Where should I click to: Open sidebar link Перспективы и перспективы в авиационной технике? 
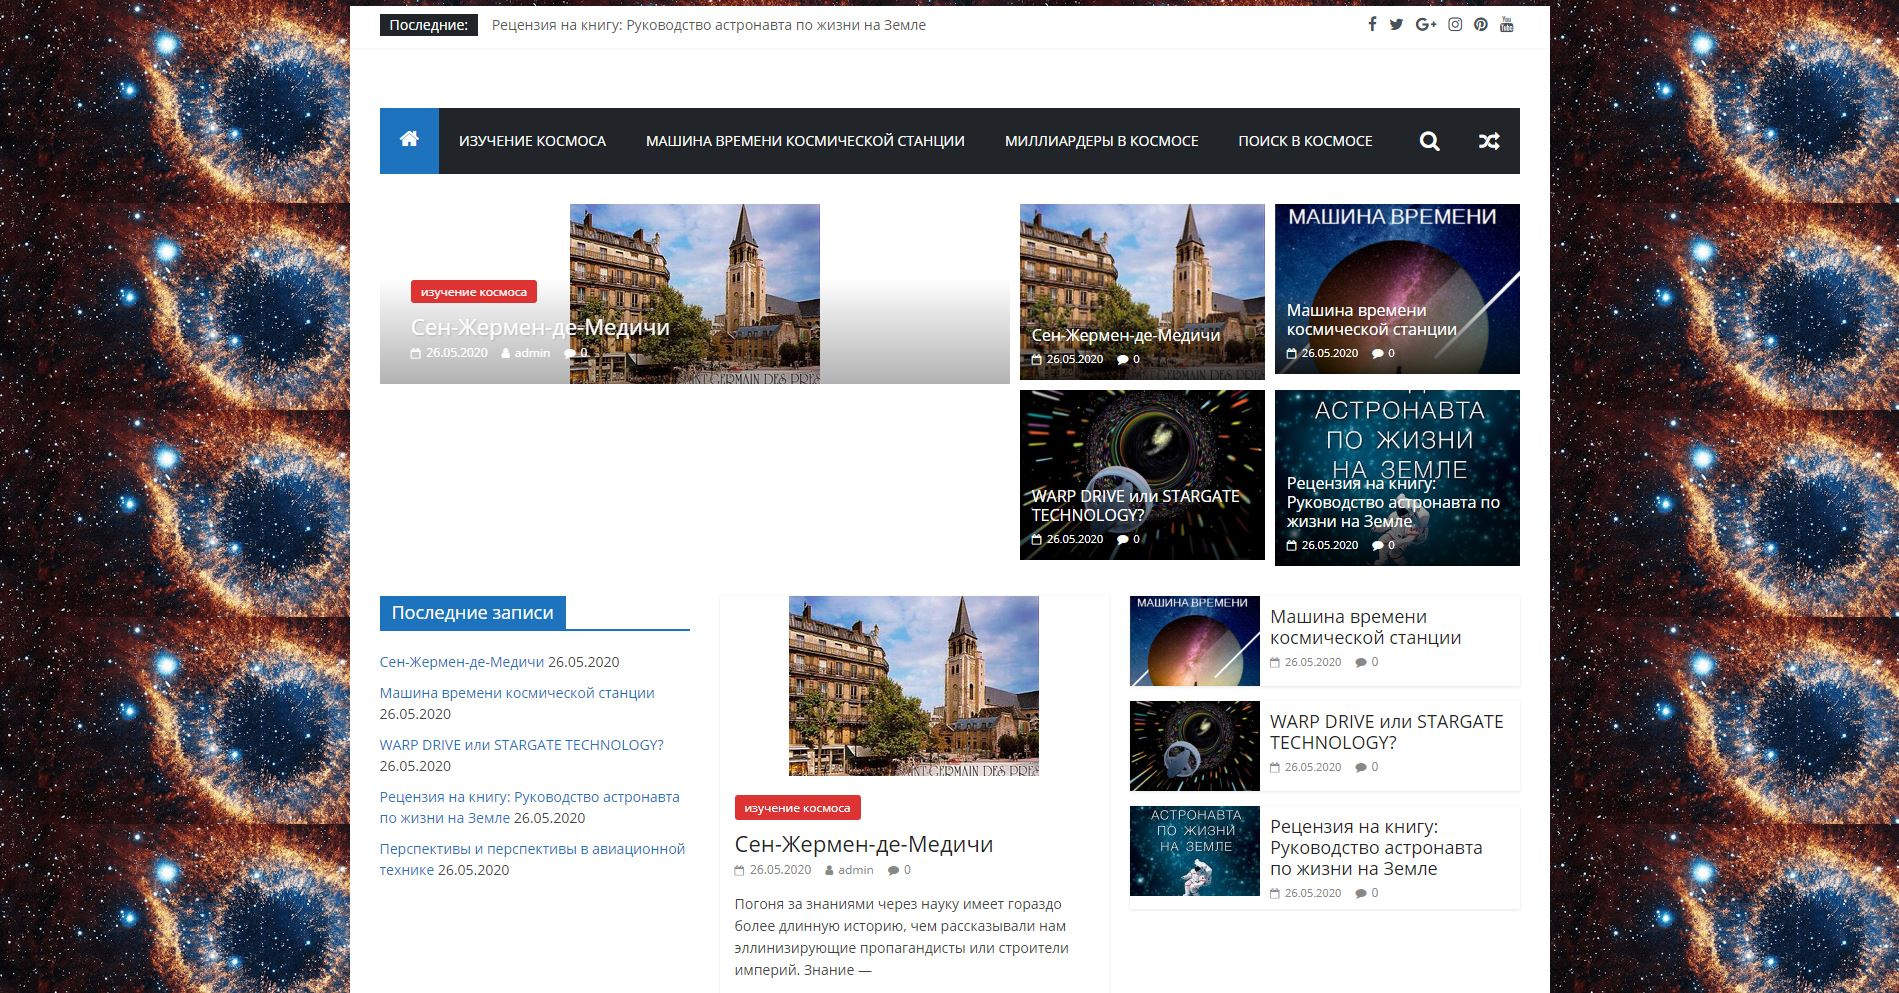532,859
